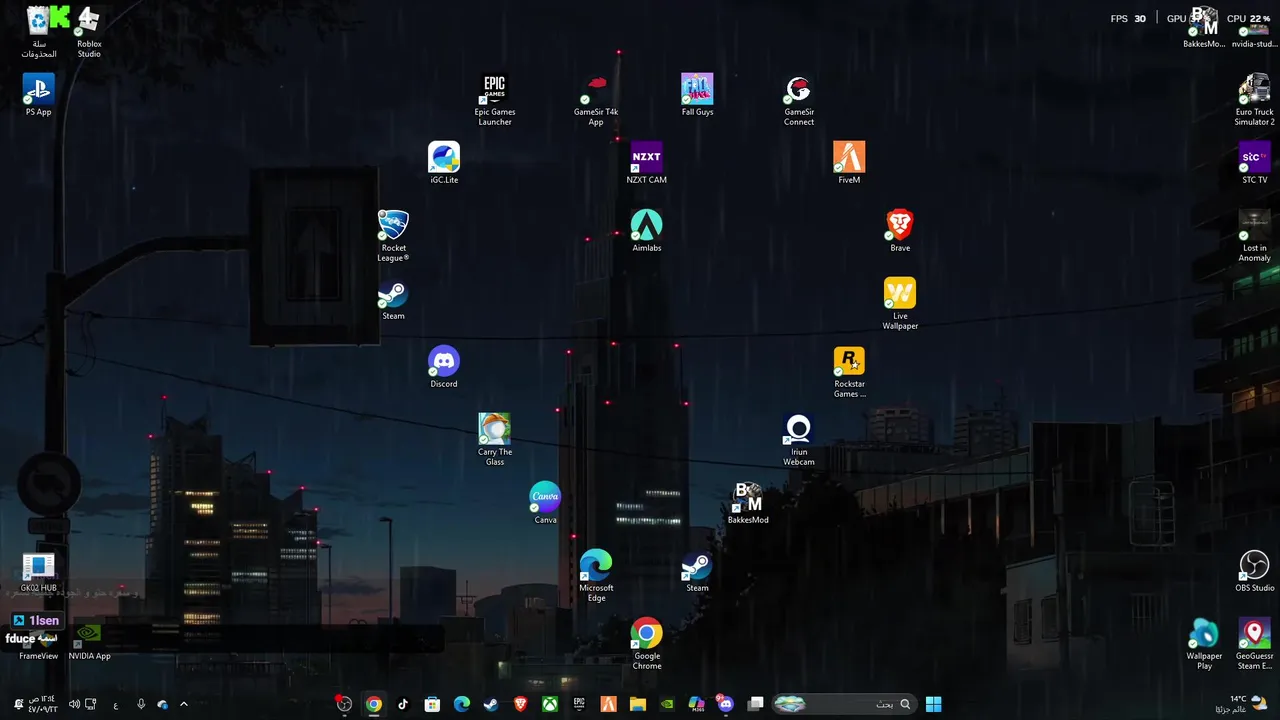
Task: Launch Edge from the taskbar
Action: (x=461, y=704)
